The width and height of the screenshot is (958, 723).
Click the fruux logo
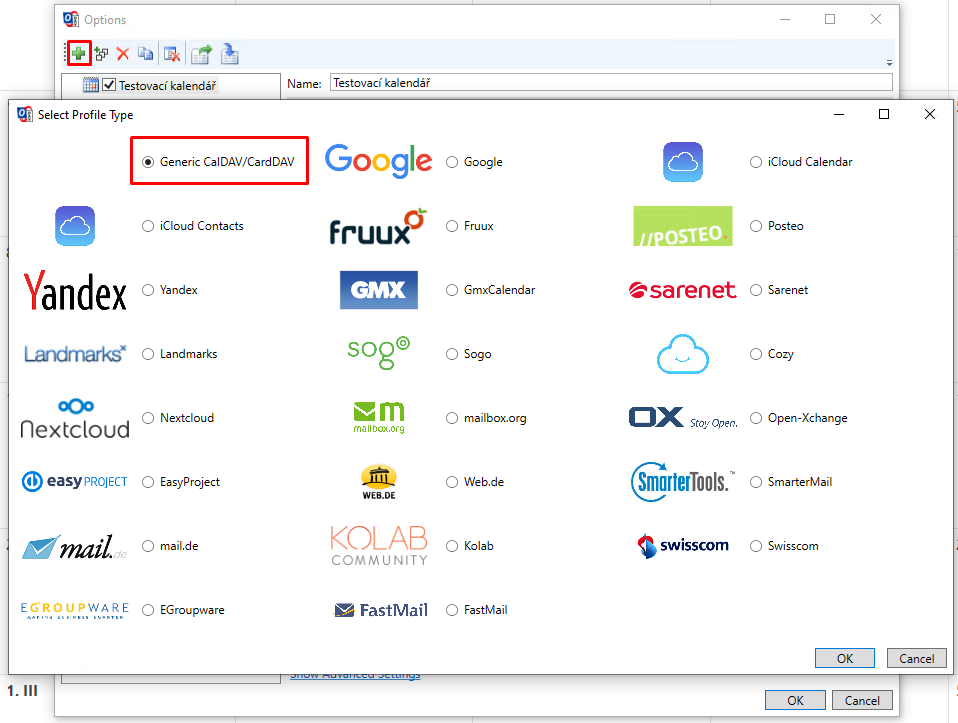point(378,226)
